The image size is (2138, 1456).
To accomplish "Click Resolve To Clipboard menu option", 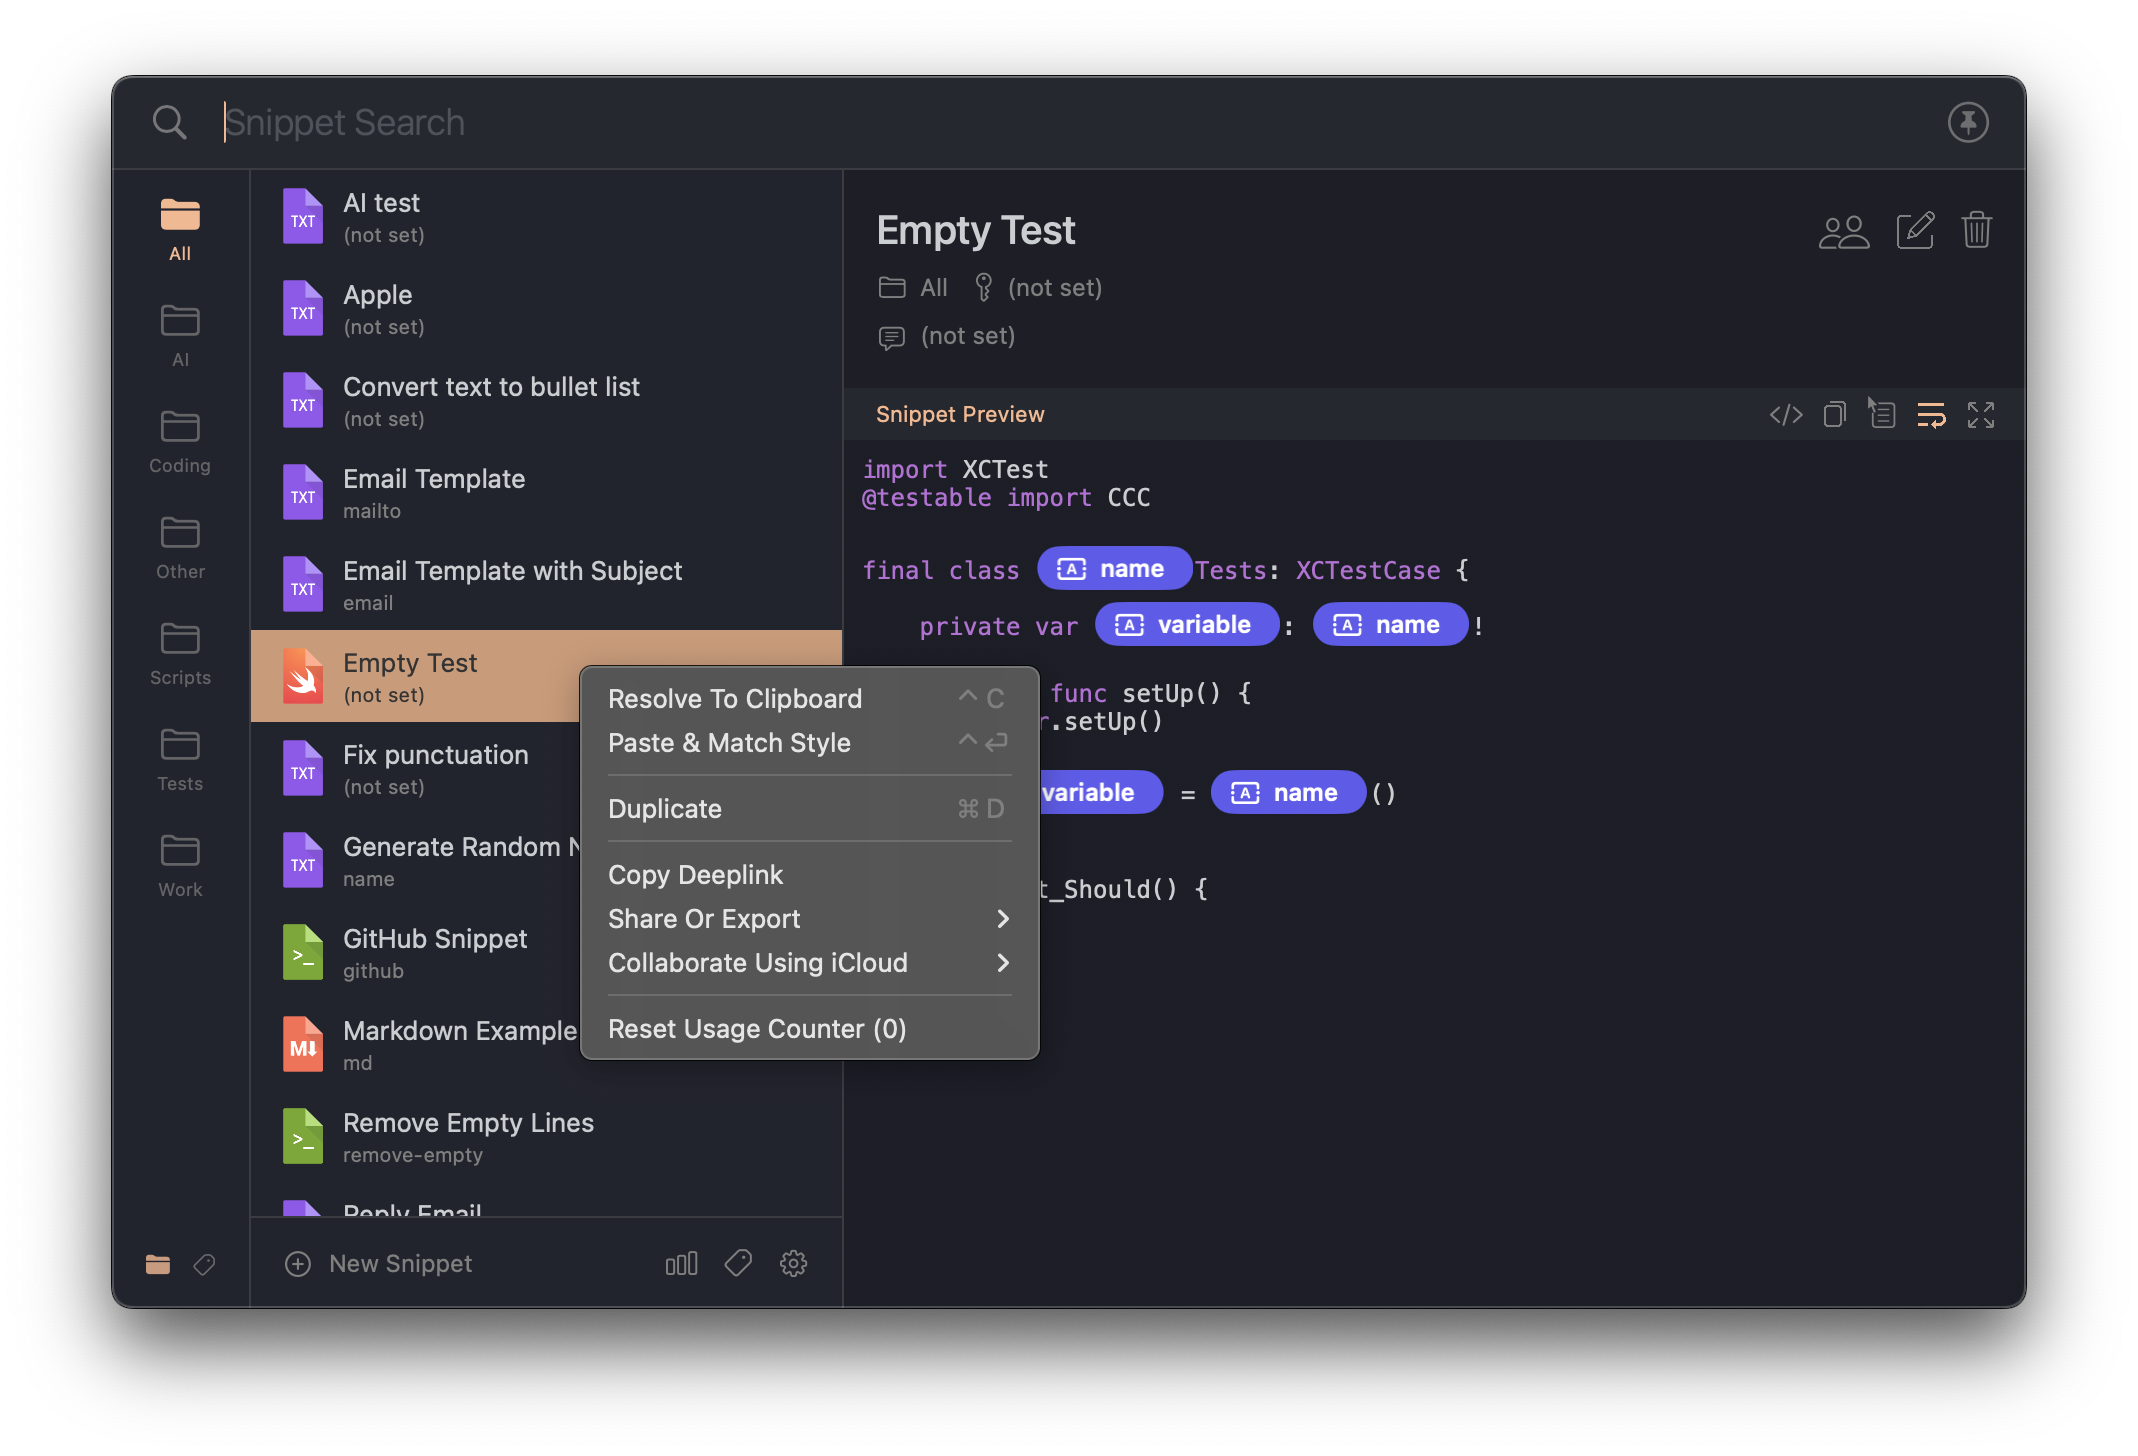I will tap(734, 699).
